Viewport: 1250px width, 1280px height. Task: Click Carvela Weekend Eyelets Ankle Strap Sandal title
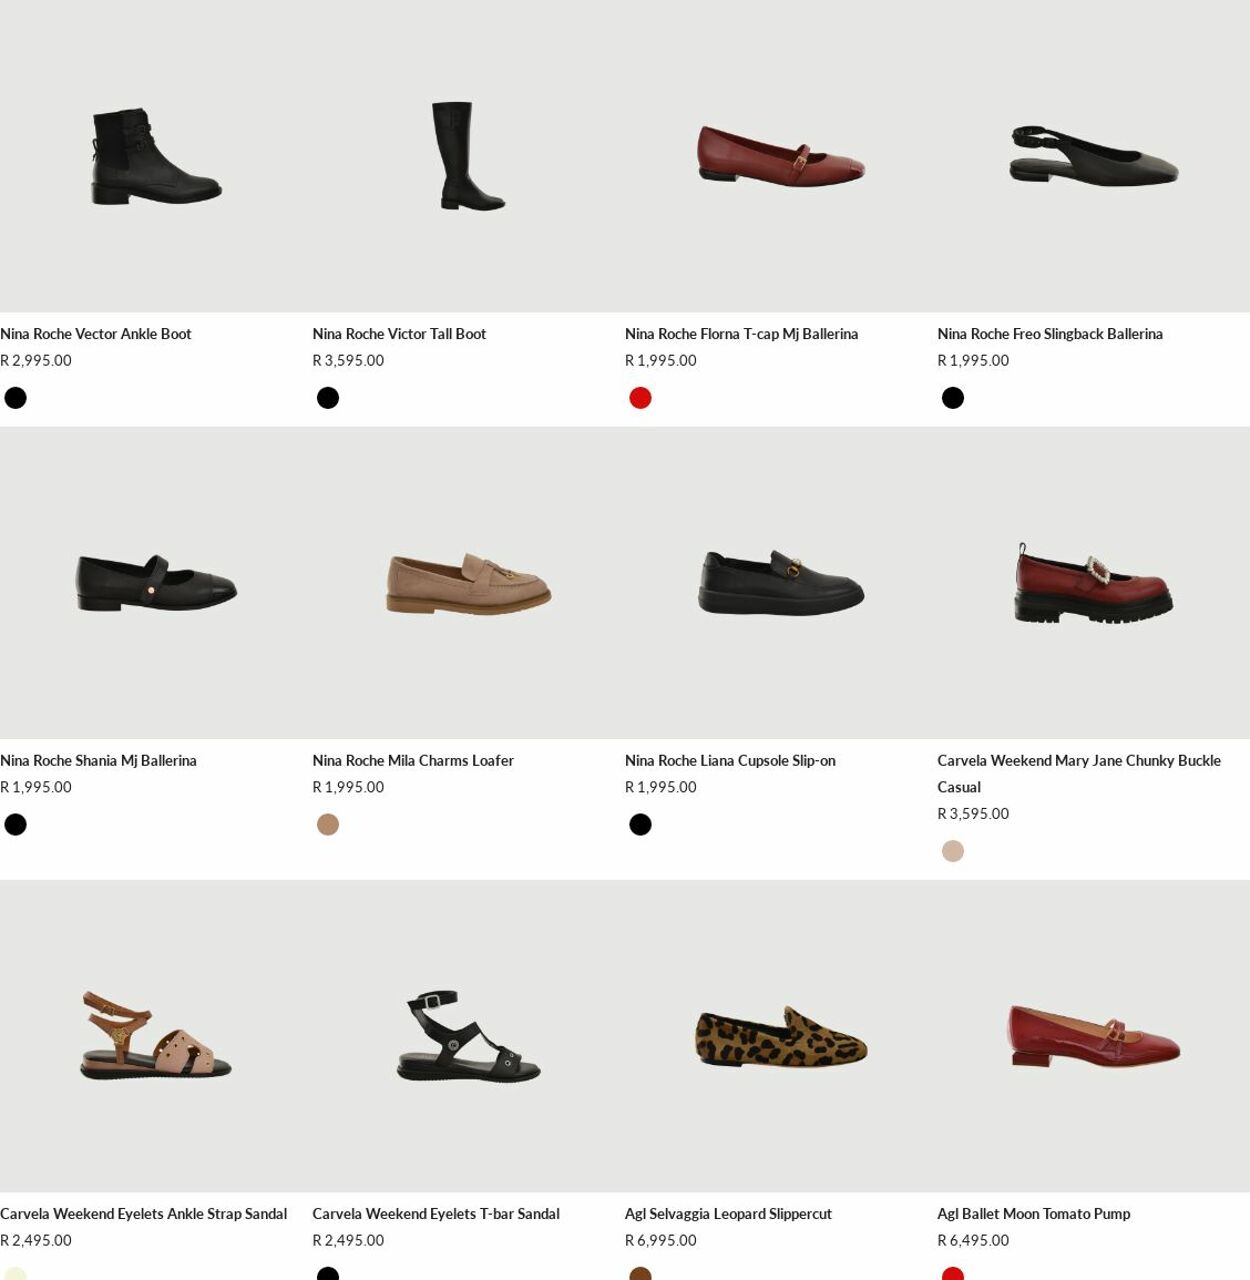pos(143,1214)
